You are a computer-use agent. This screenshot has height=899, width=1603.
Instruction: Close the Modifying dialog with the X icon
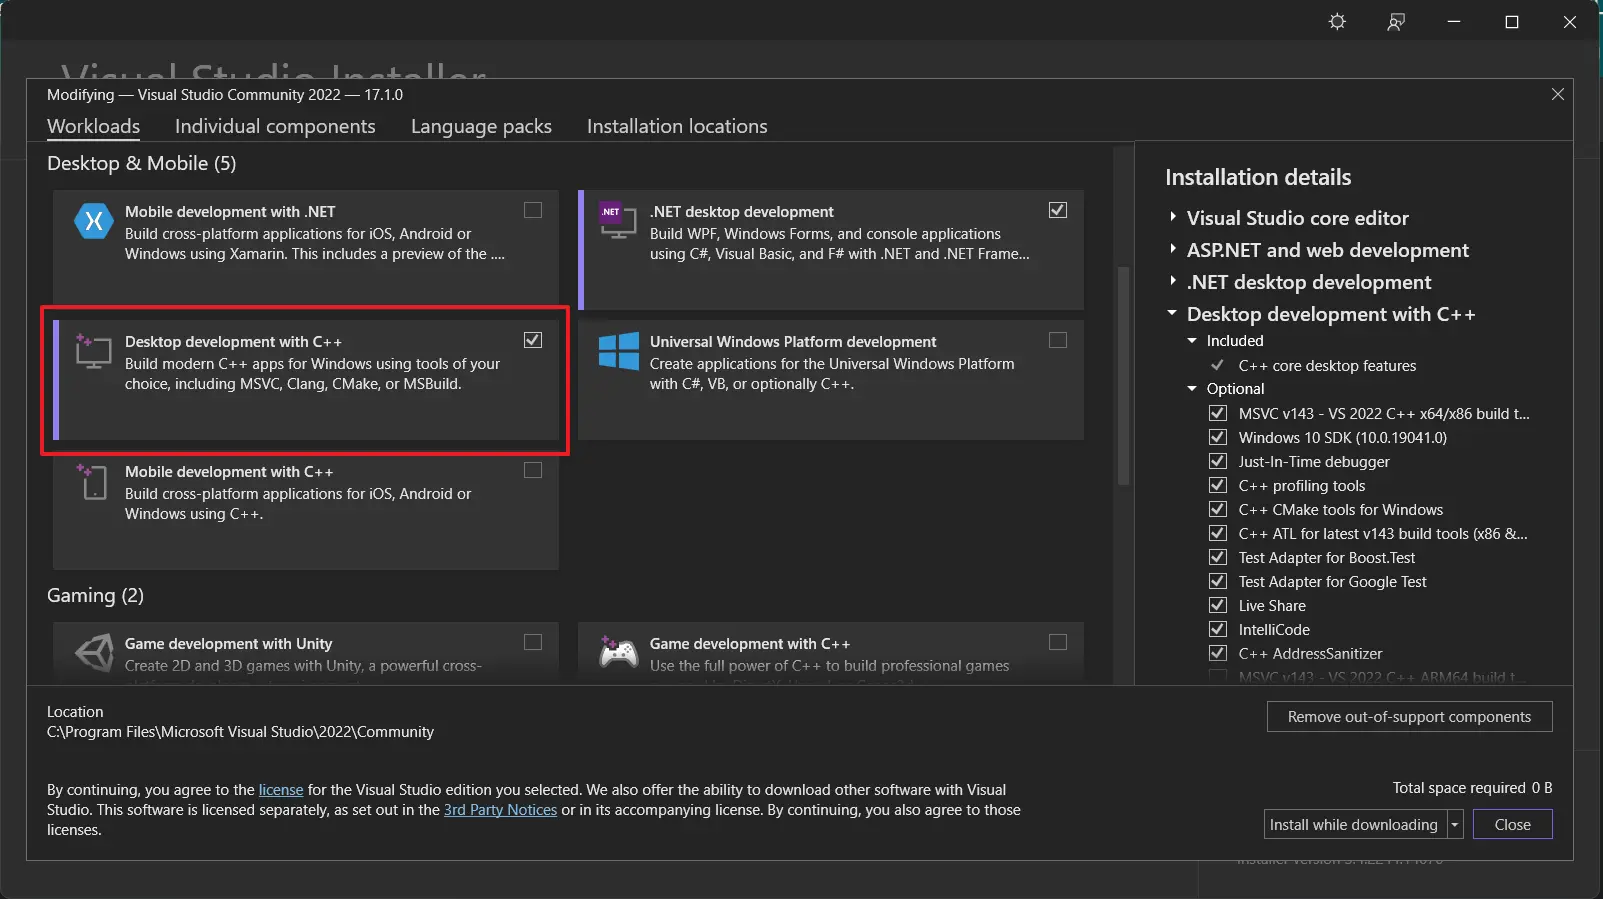coord(1557,94)
